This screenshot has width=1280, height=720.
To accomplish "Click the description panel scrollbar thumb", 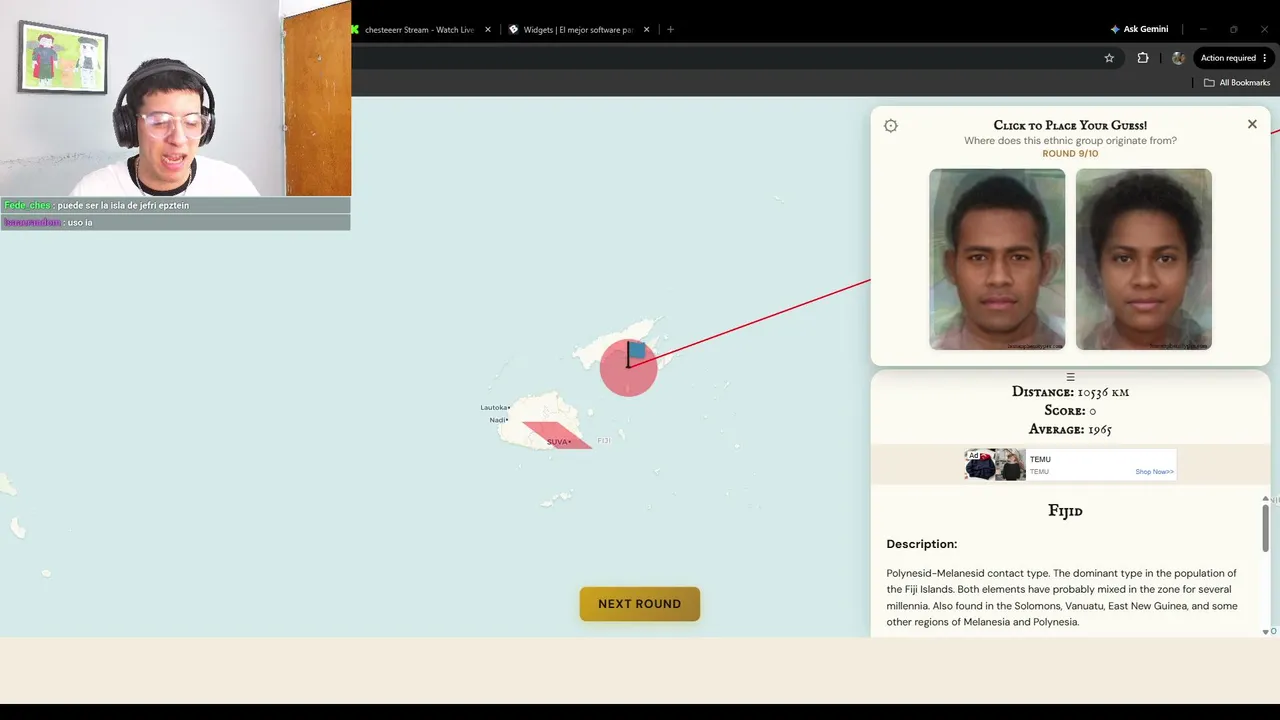I will pyautogui.click(x=1265, y=527).
